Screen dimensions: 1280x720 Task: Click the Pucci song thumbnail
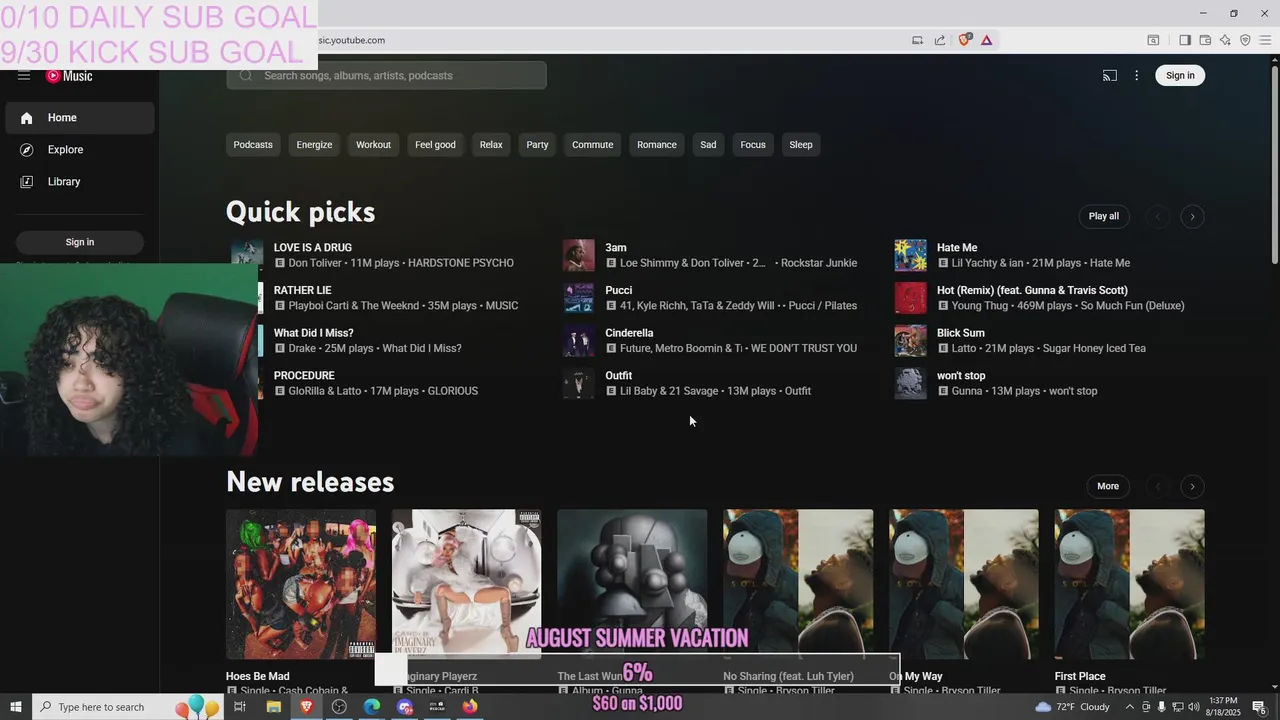click(x=578, y=298)
